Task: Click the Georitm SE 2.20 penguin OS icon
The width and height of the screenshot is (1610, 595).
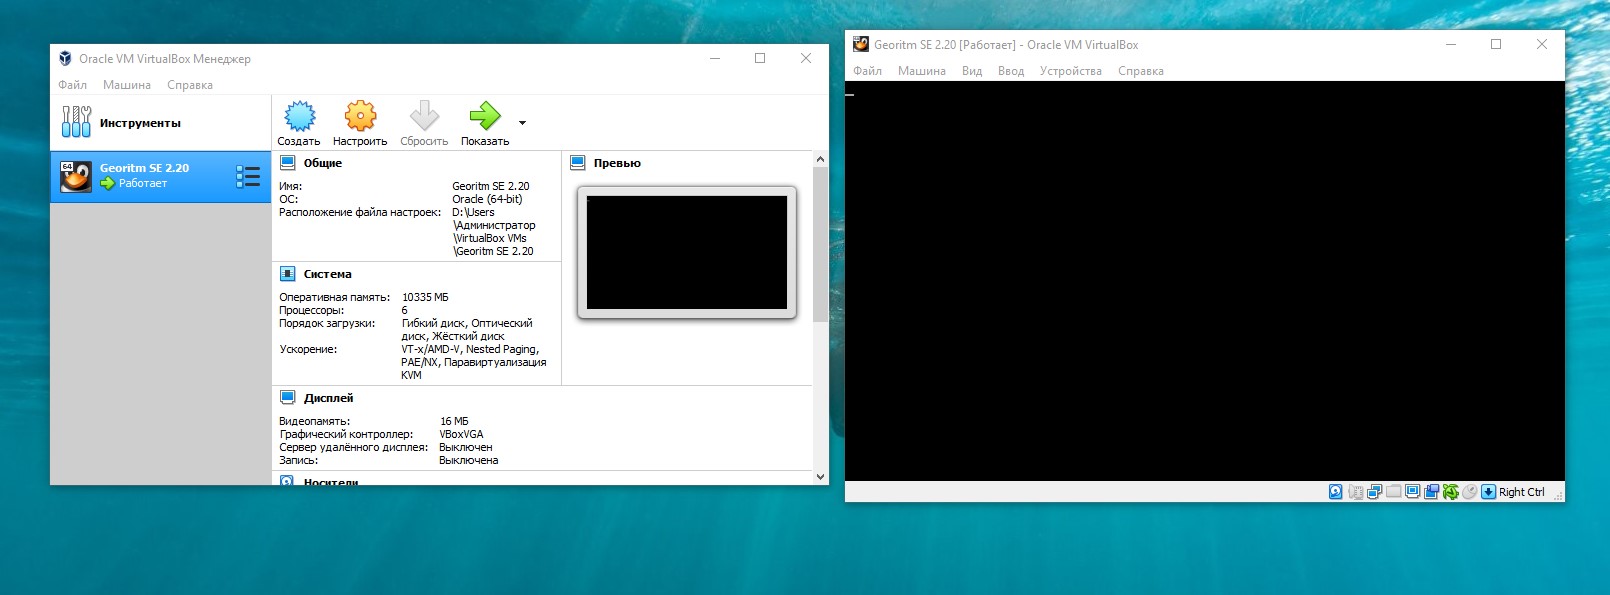Action: point(76,176)
